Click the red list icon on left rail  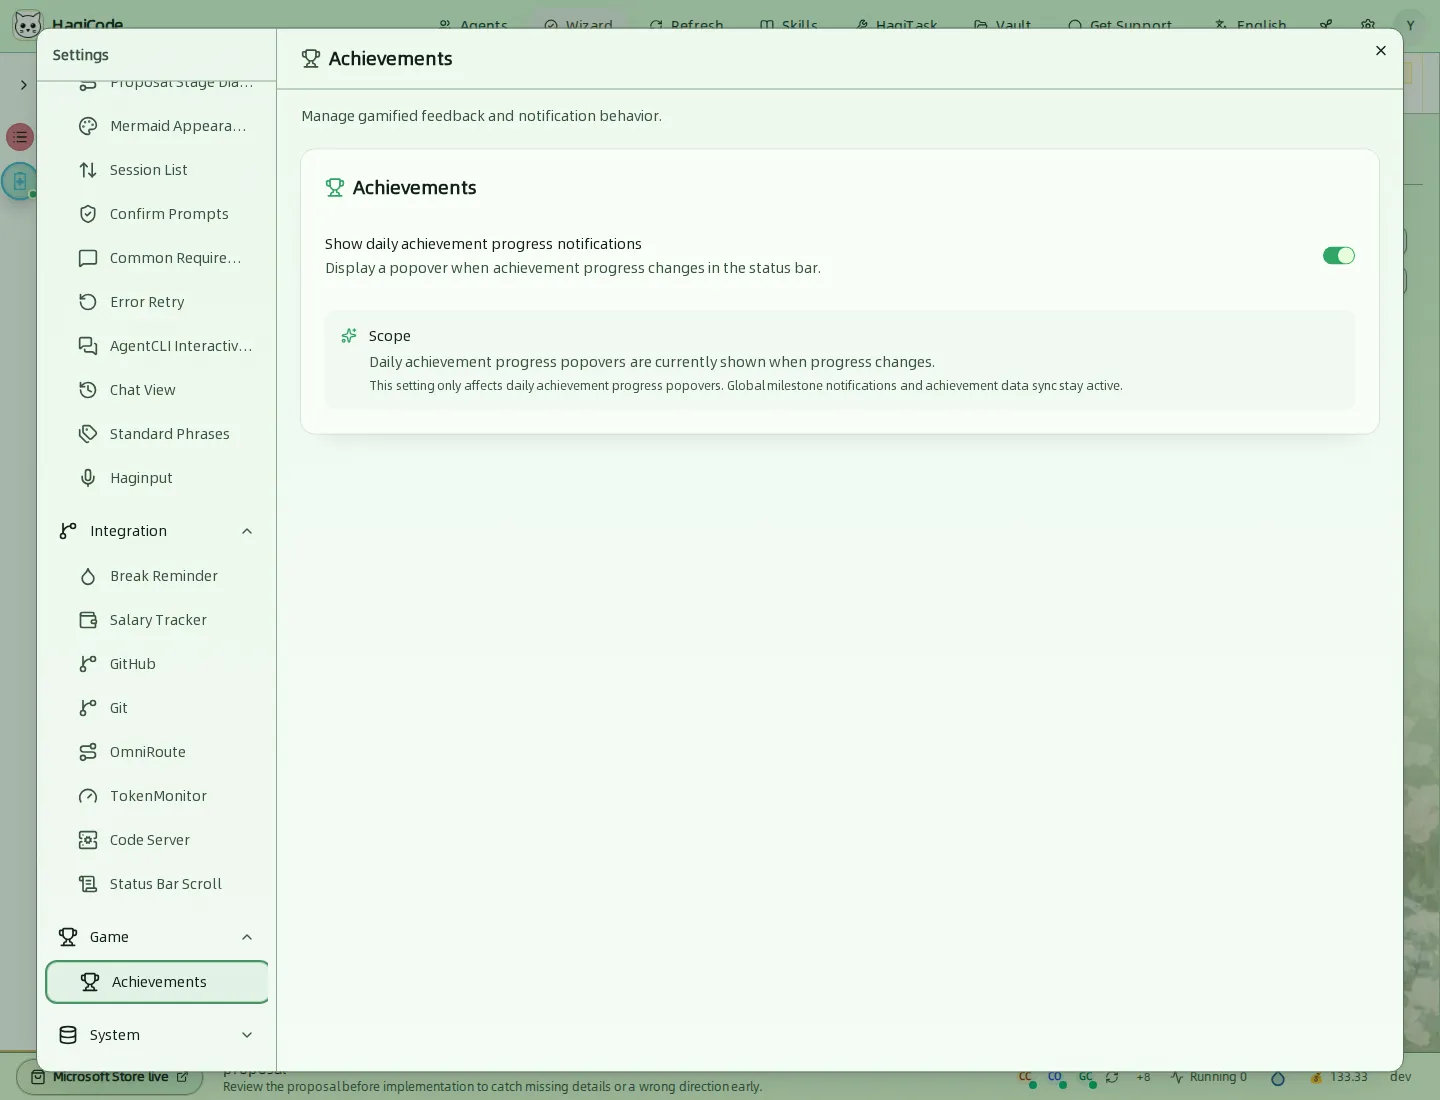[20, 137]
